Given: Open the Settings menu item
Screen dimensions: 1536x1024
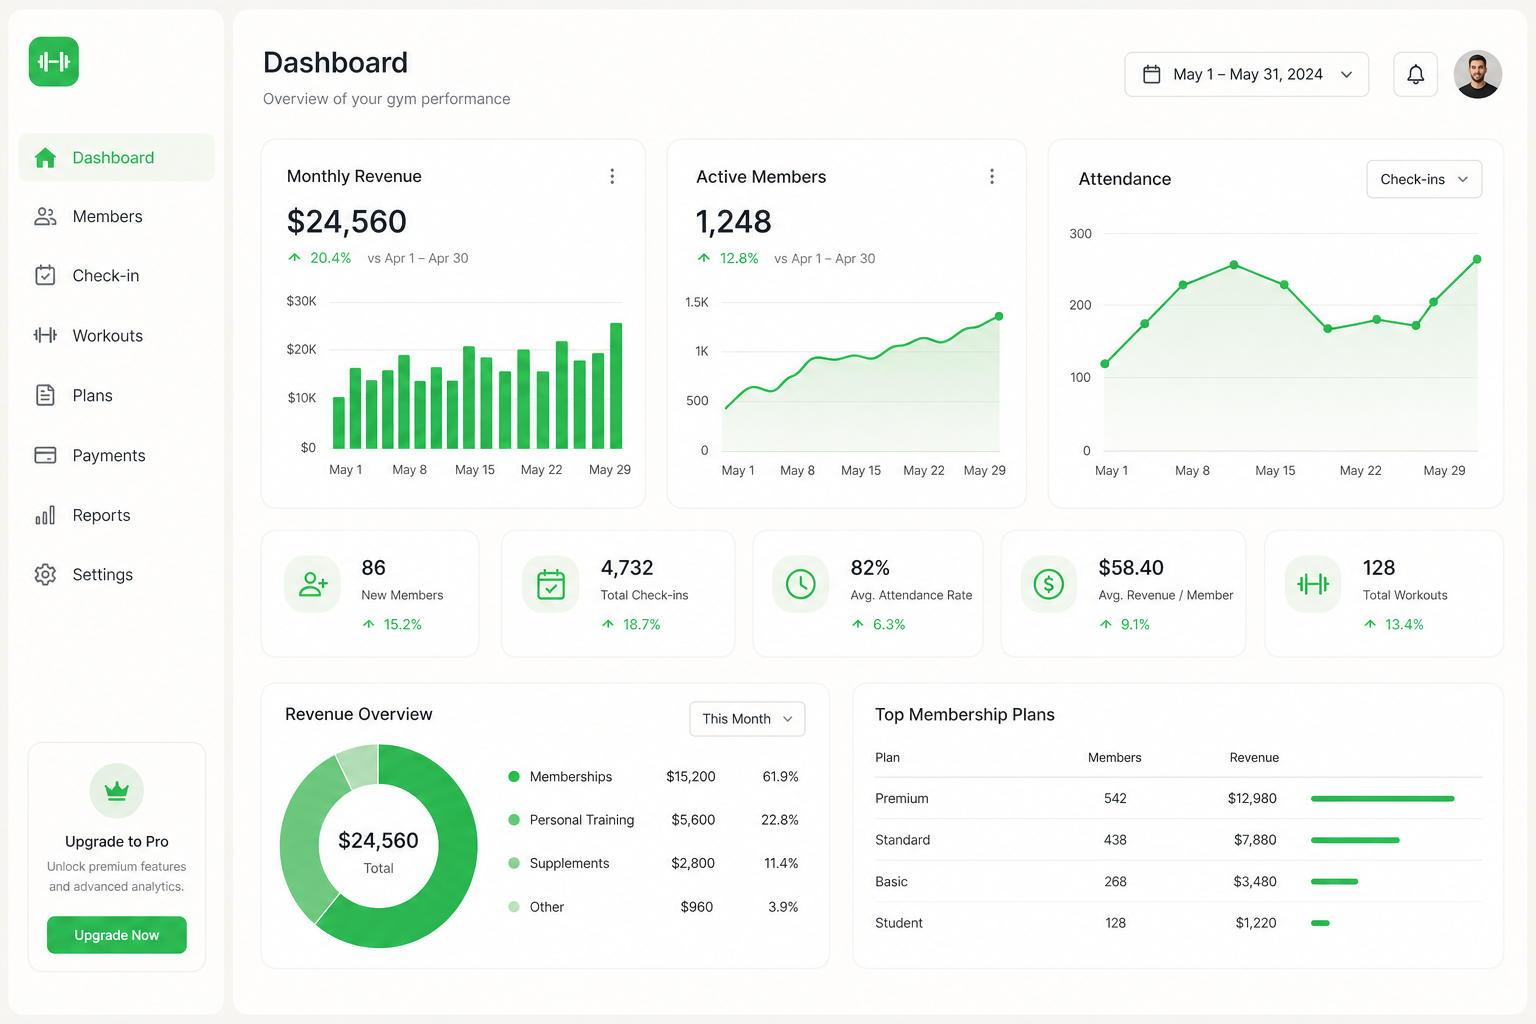Looking at the screenshot, I should [x=117, y=575].
